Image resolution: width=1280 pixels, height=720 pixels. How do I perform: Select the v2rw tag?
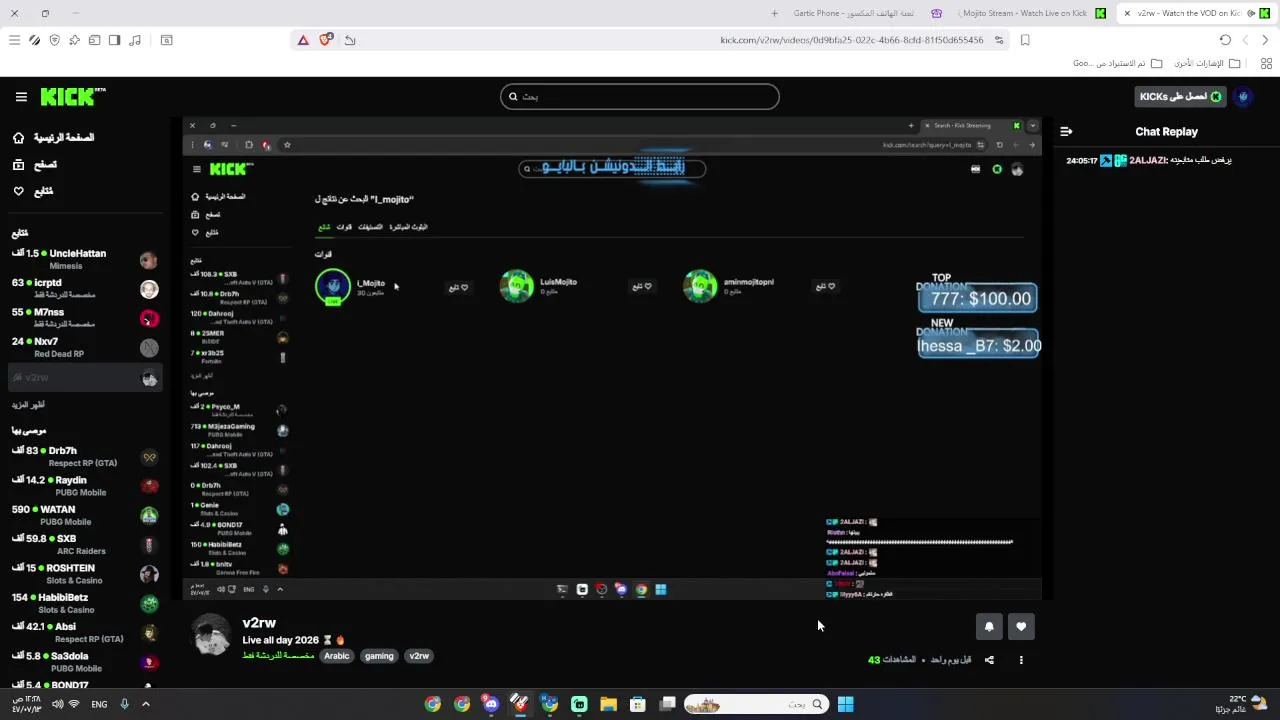pyautogui.click(x=419, y=656)
